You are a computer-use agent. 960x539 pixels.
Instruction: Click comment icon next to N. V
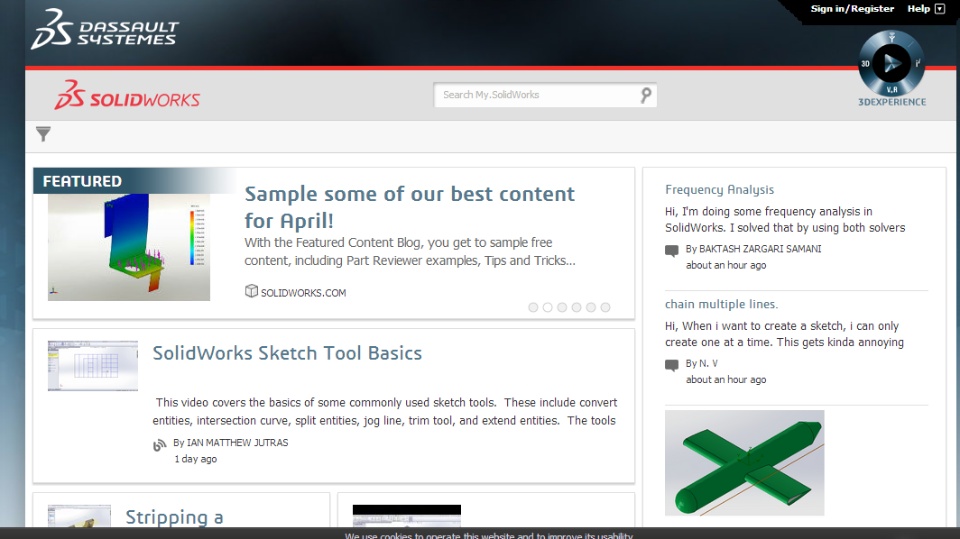point(672,365)
